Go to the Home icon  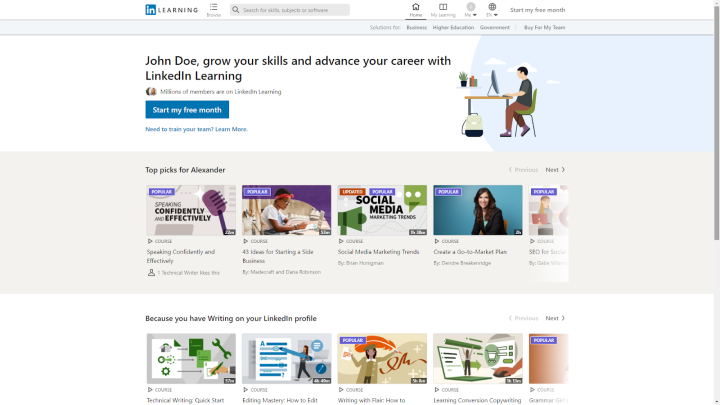(416, 7)
